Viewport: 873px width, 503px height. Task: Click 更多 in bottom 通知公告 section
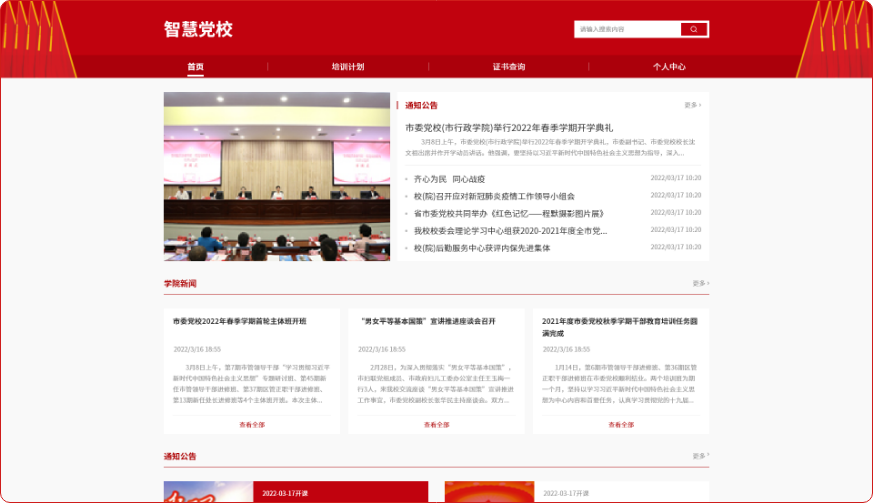tap(701, 456)
